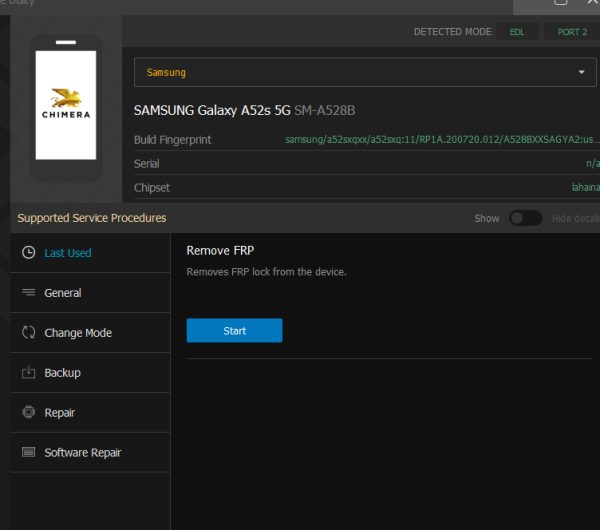Screen dimensions: 600x530
Task: Click the Software Repair icon
Action: coord(29,452)
